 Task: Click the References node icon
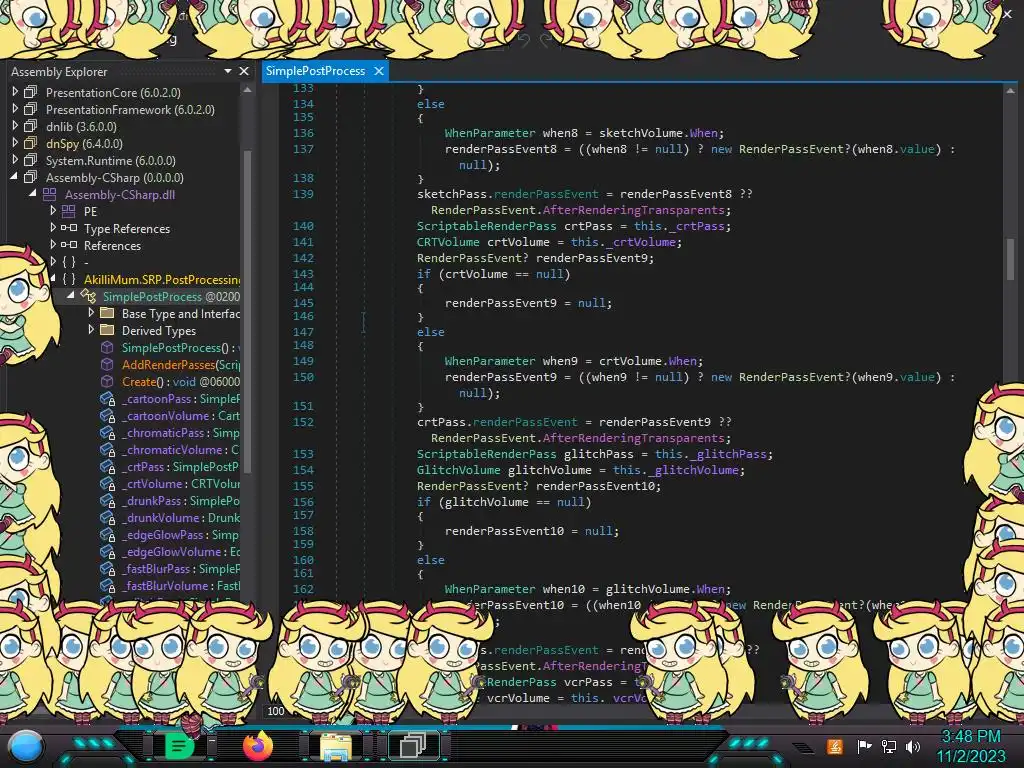click(69, 245)
